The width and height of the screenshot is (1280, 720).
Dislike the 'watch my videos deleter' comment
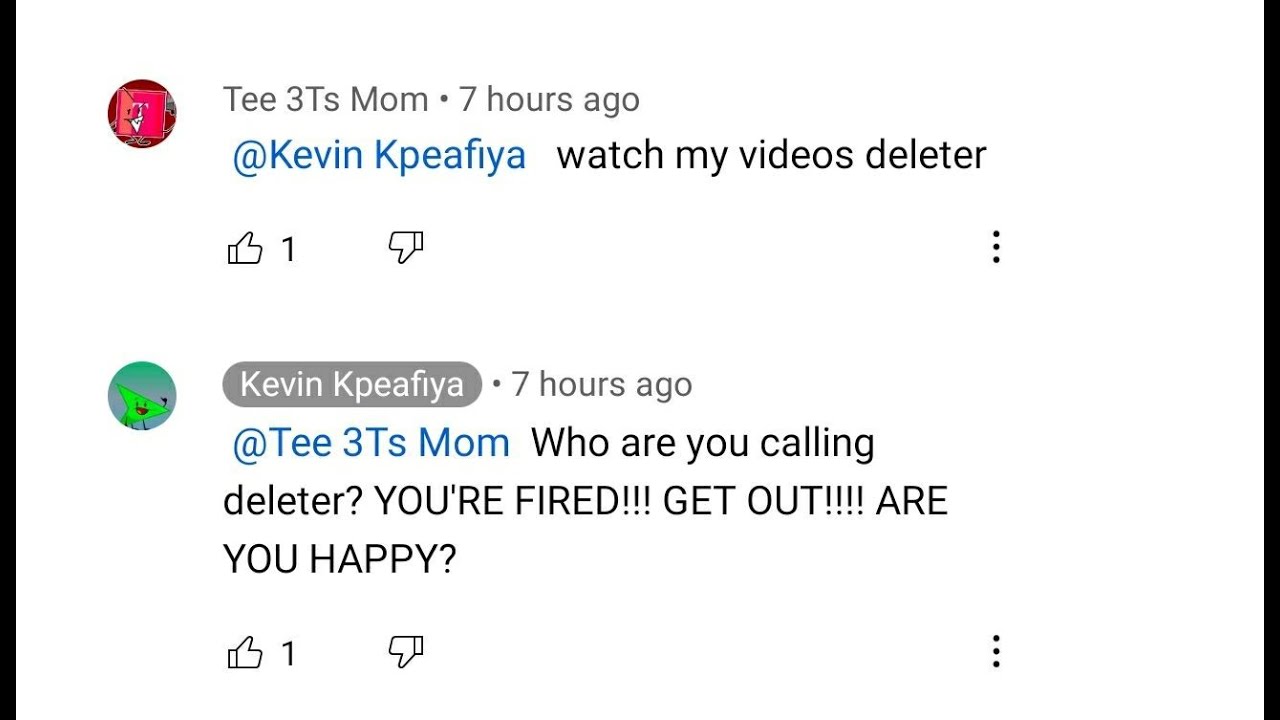[406, 247]
